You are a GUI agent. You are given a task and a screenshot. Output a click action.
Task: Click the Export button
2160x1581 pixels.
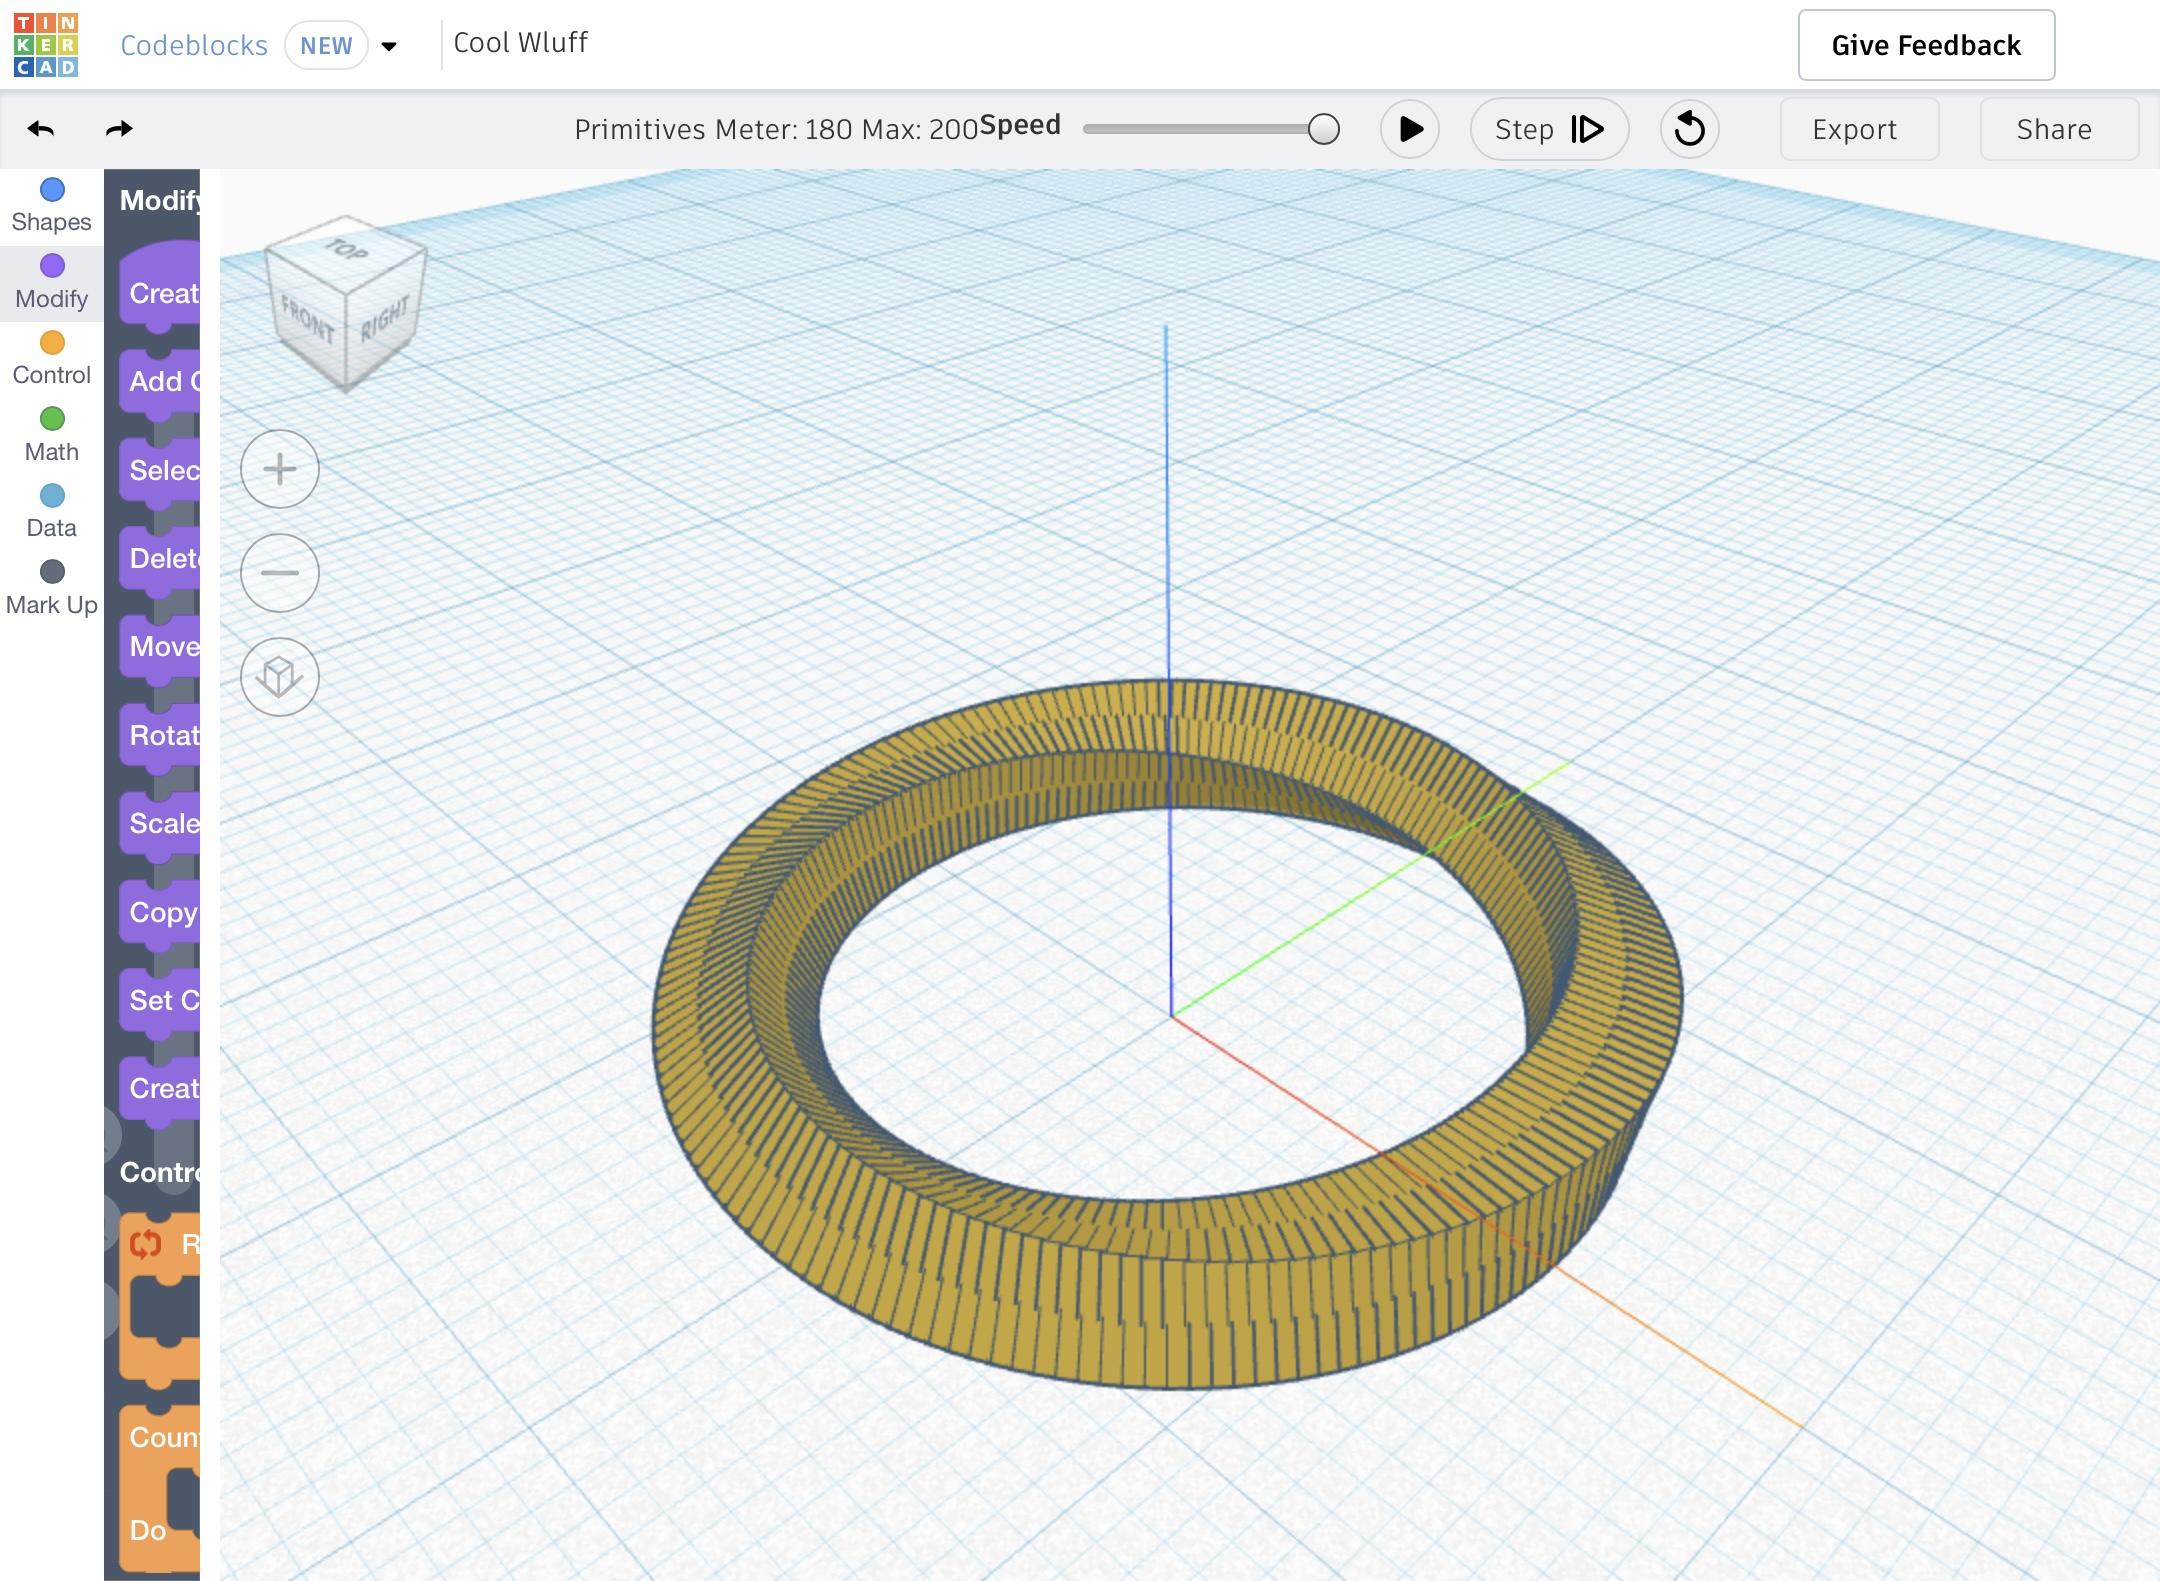pos(1858,129)
